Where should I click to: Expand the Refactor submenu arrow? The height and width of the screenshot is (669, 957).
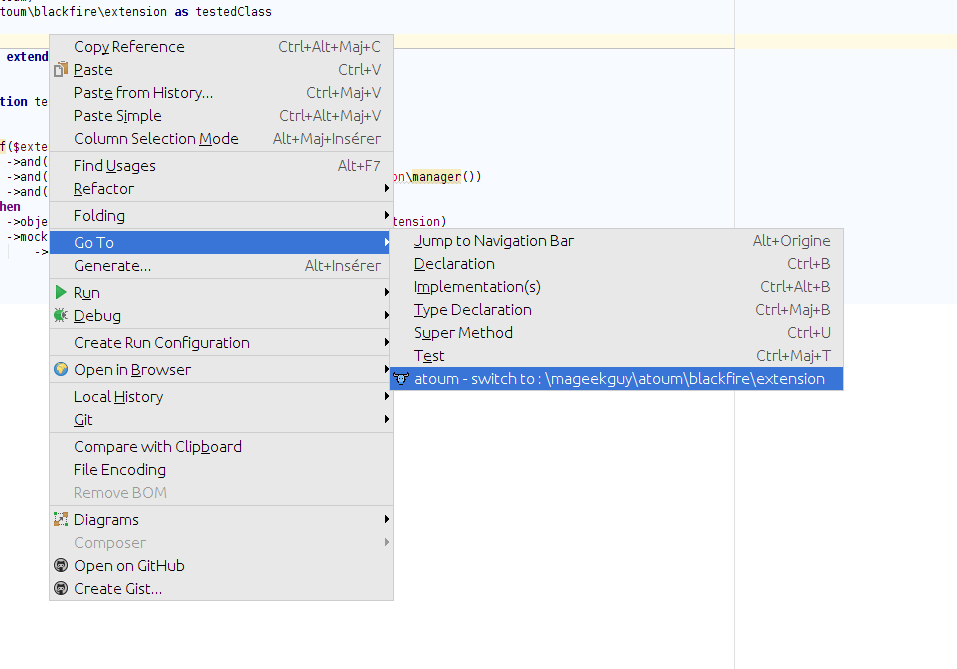pos(386,189)
